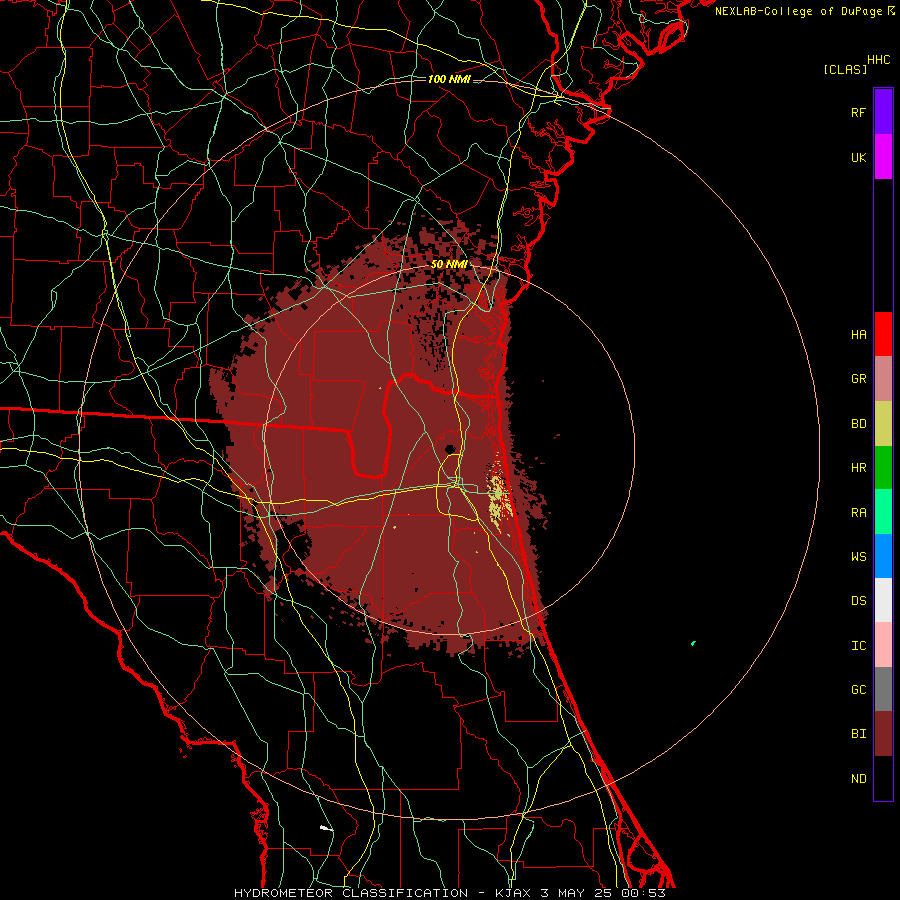
Task: Click the [CLAS] legend heading
Action: click(845, 69)
